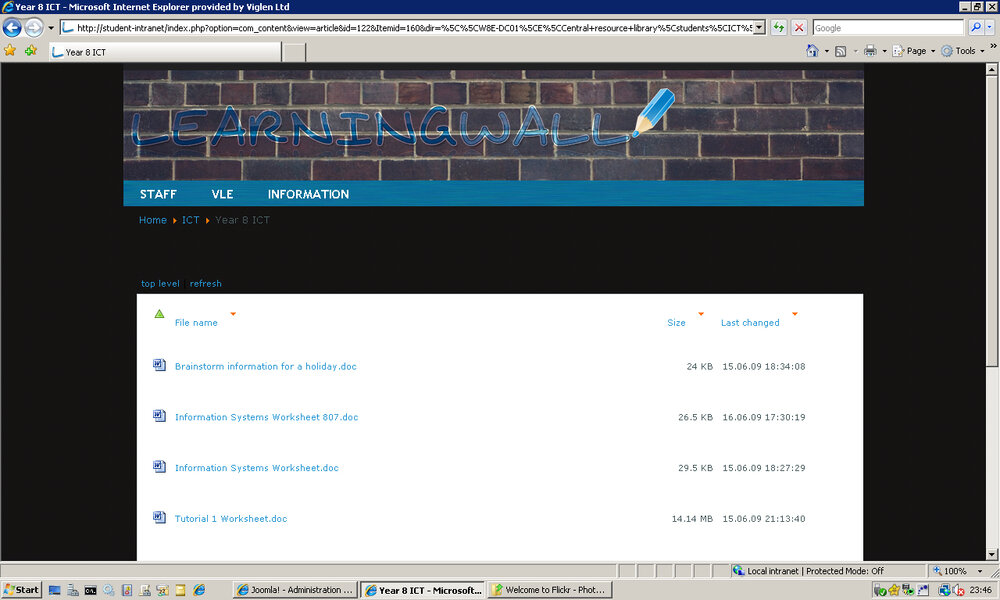1000x600 pixels.
Task: Print the page using printer icon
Action: [x=870, y=51]
